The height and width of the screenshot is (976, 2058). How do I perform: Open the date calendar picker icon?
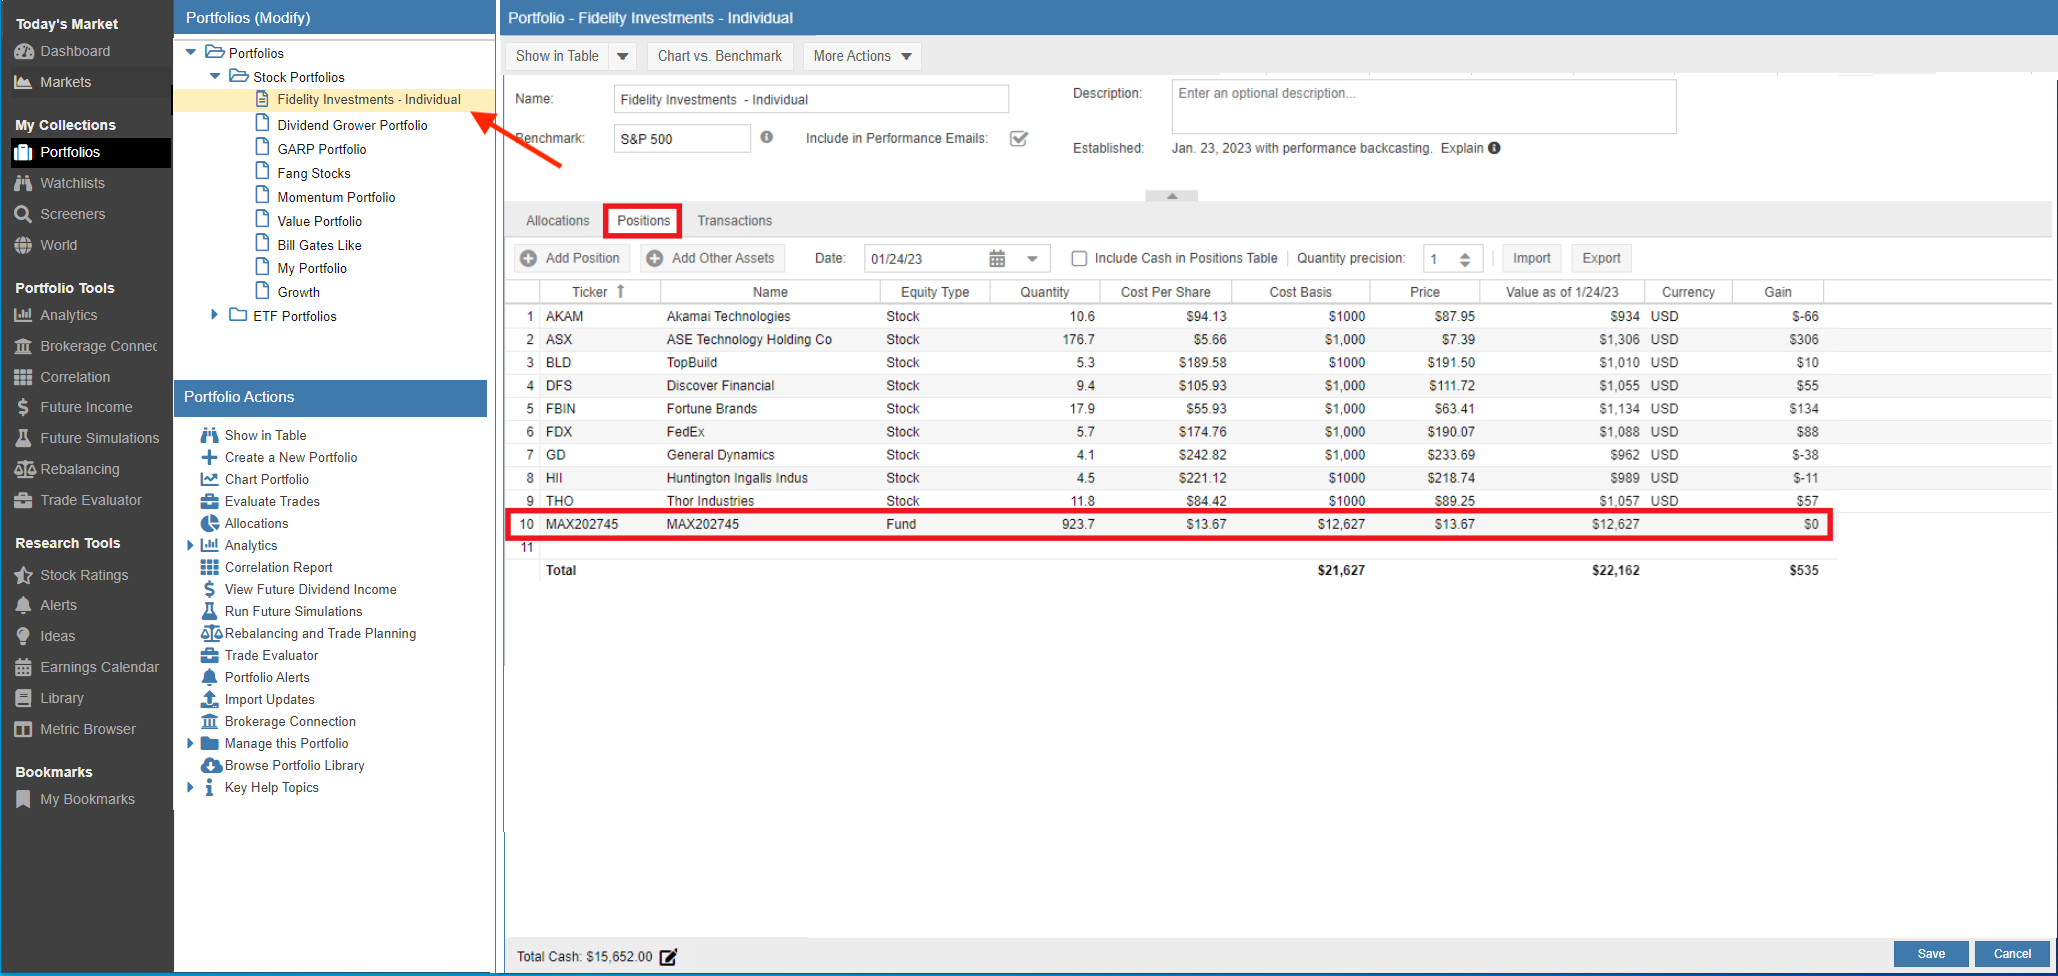997,259
